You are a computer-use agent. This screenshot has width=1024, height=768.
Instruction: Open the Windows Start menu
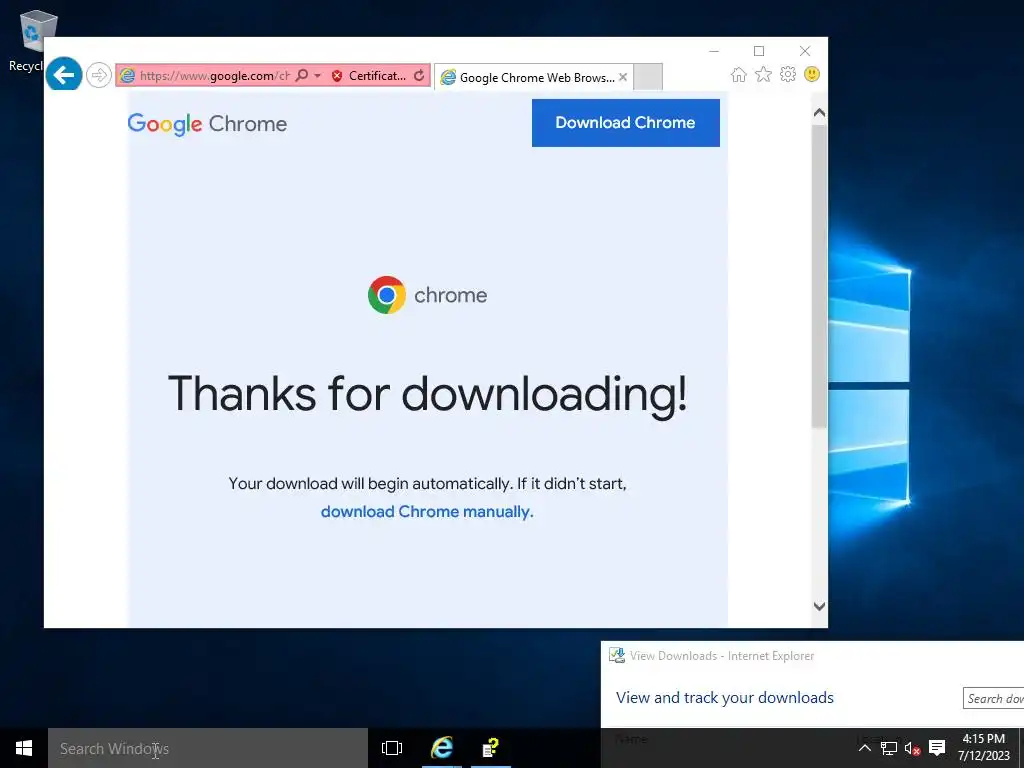click(x=24, y=748)
